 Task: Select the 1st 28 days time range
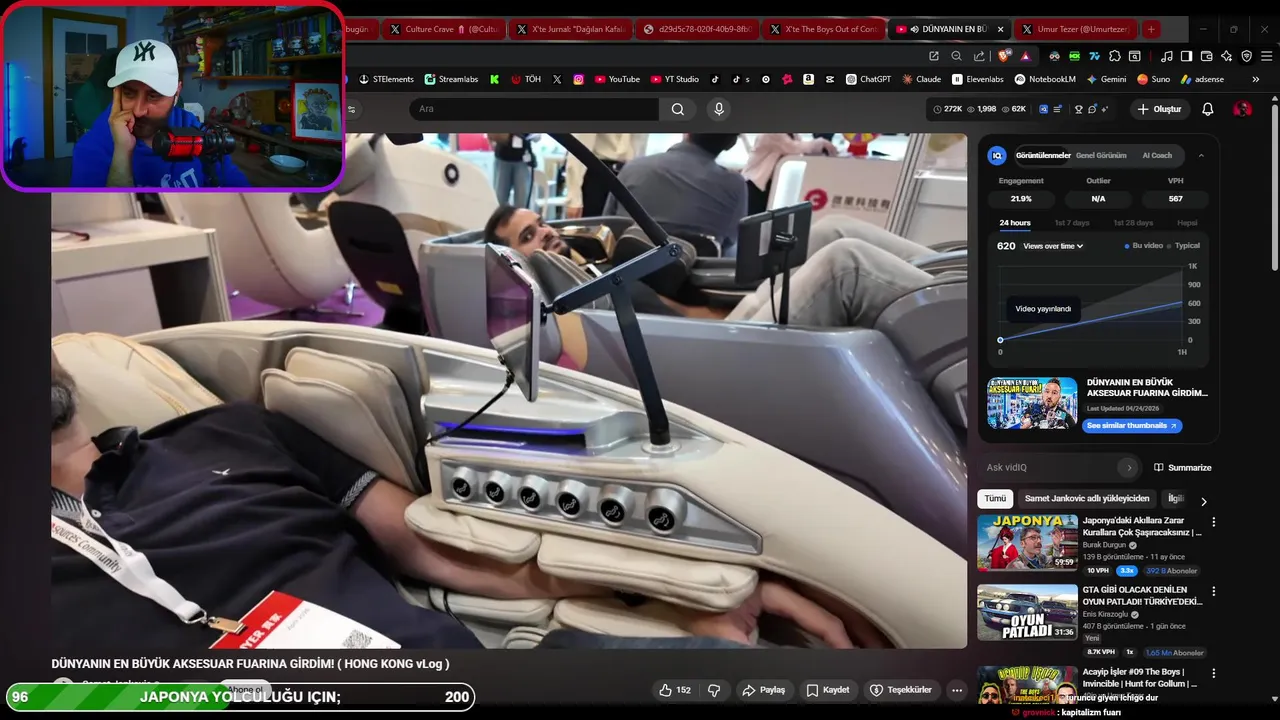[x=1132, y=223]
